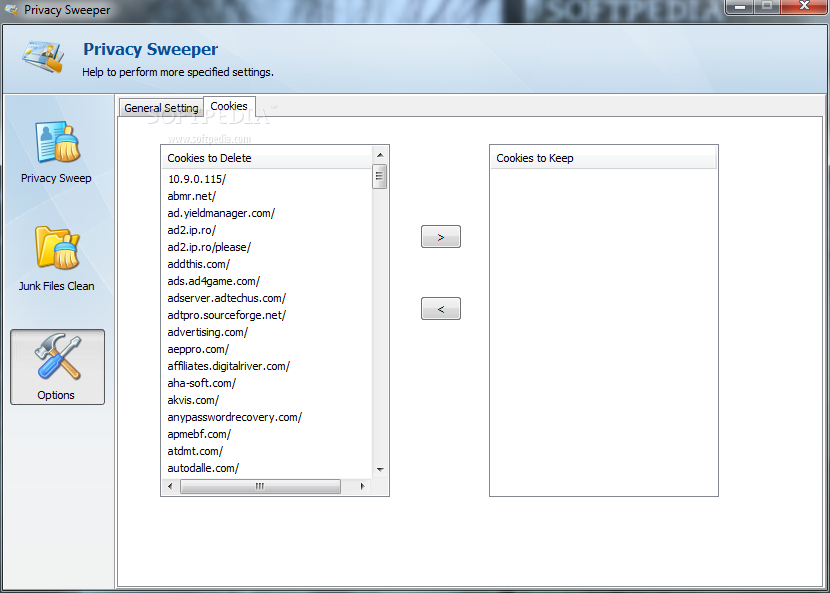The image size is (830, 593).
Task: Move selected cookie to keep list with > button
Action: point(441,237)
